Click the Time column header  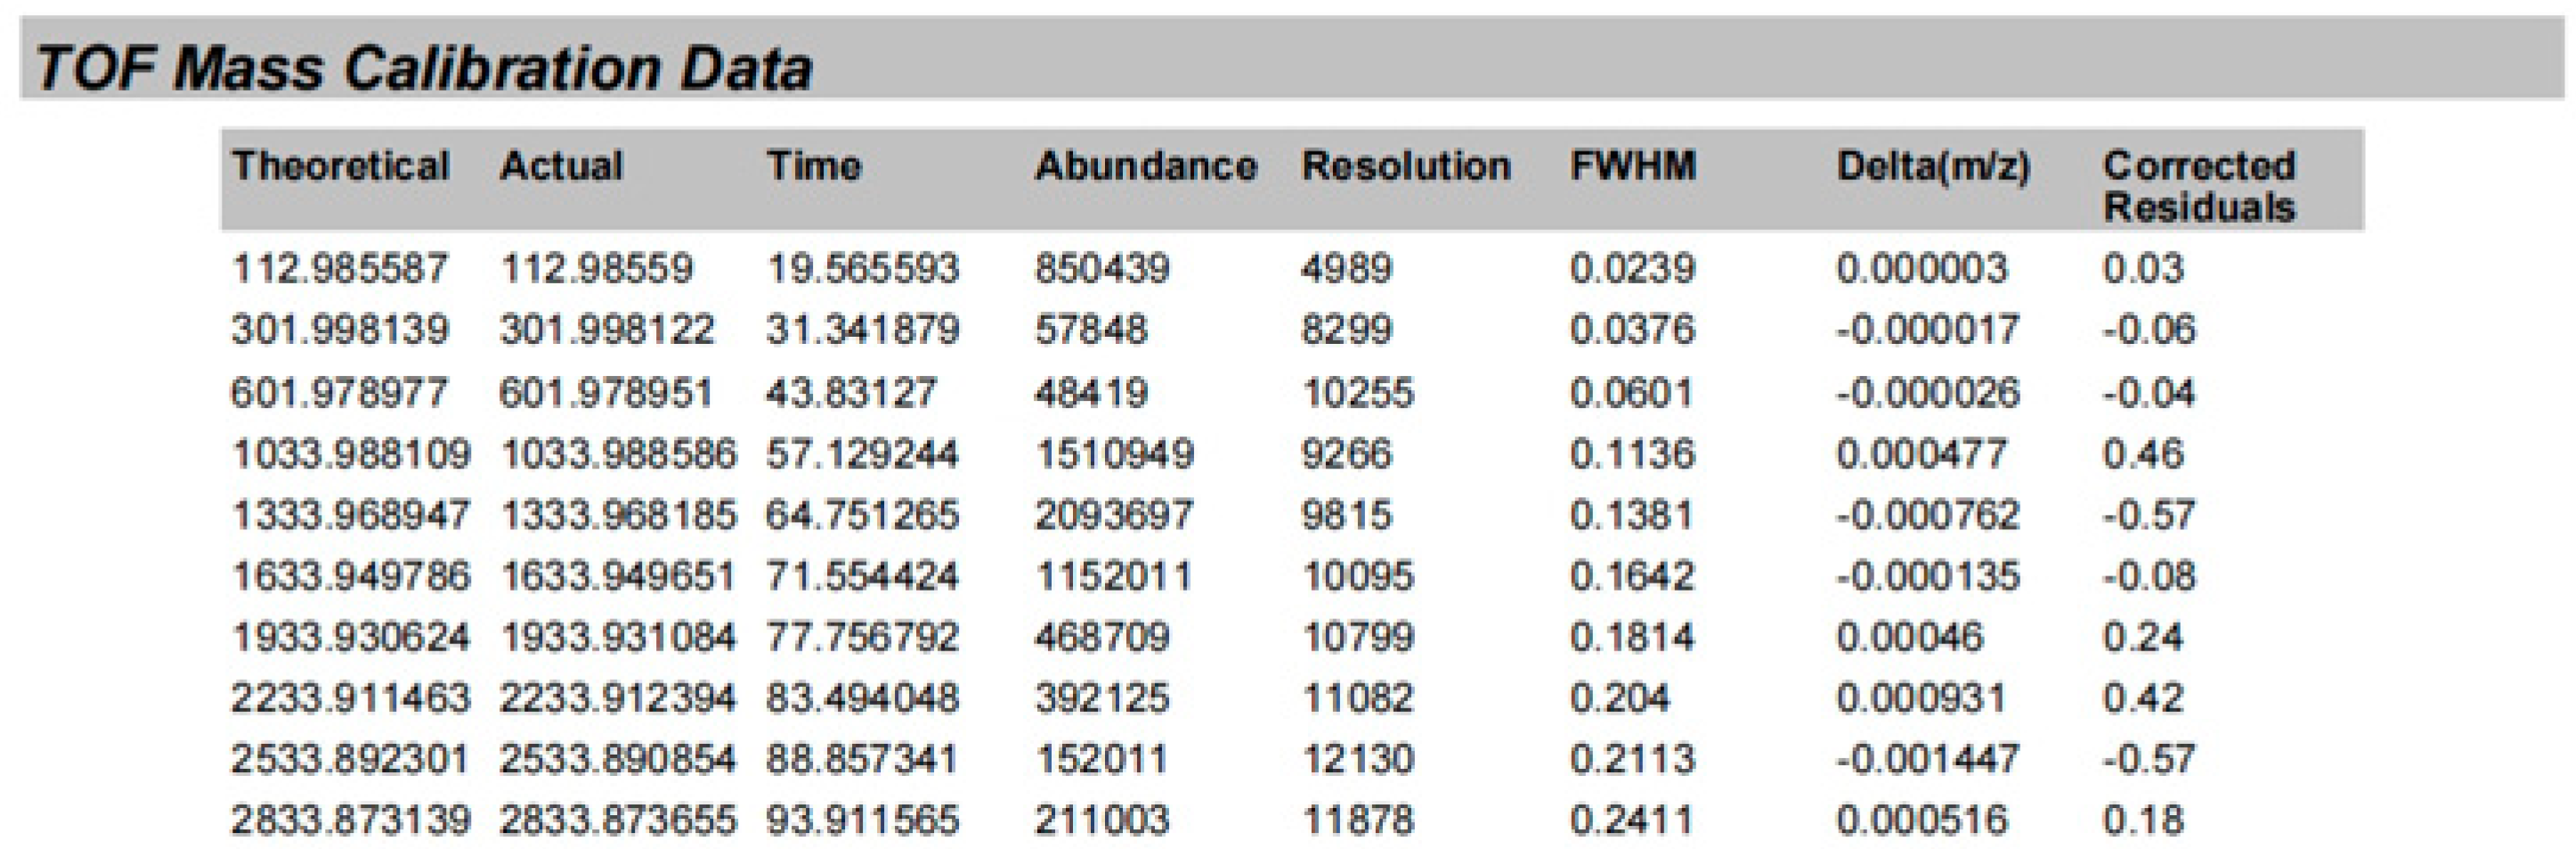coord(813,166)
